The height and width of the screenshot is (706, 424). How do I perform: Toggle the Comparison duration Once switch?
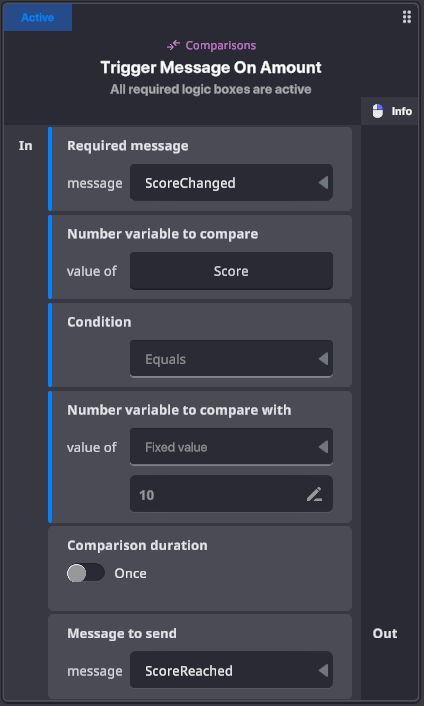(x=86, y=573)
